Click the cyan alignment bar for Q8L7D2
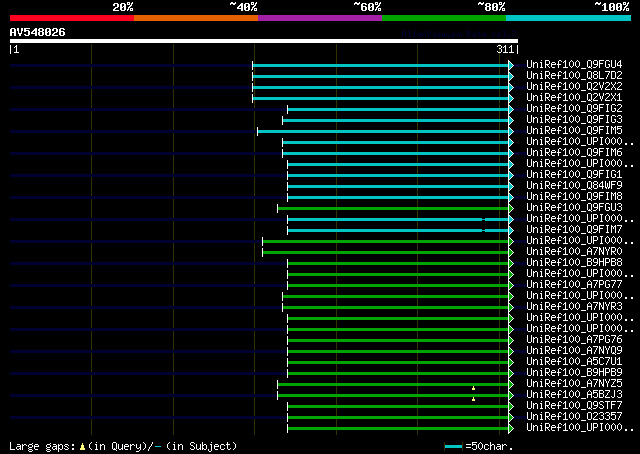Screen dimensions: 640x454 pyautogui.click(x=380, y=76)
